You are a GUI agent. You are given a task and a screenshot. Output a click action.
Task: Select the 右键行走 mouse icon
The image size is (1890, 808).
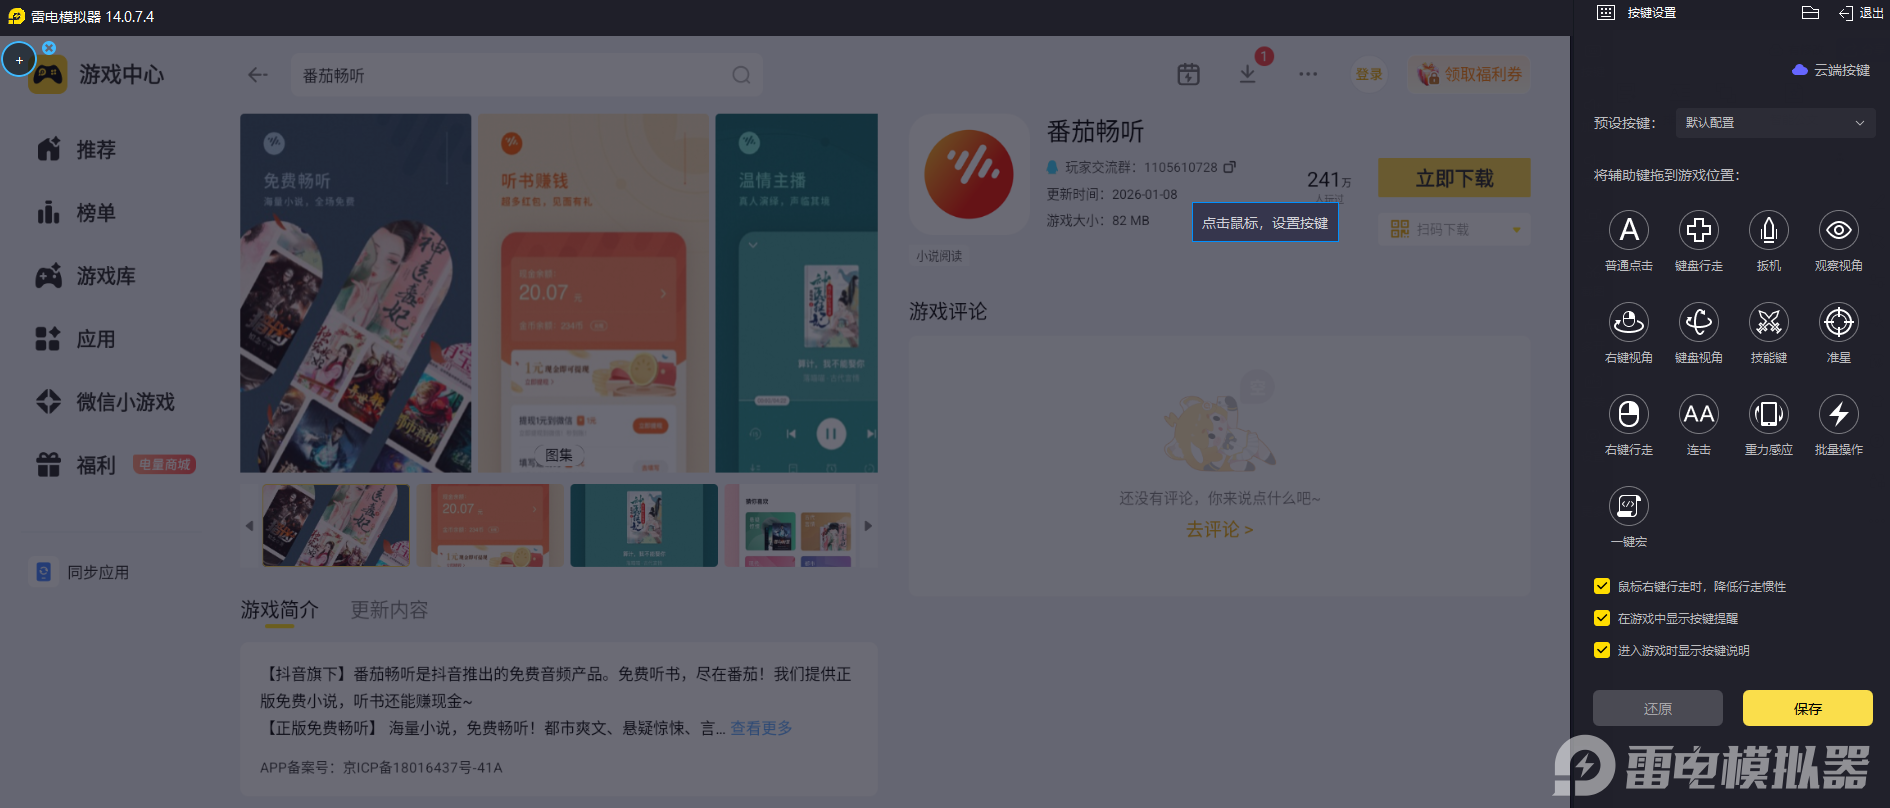pos(1628,415)
